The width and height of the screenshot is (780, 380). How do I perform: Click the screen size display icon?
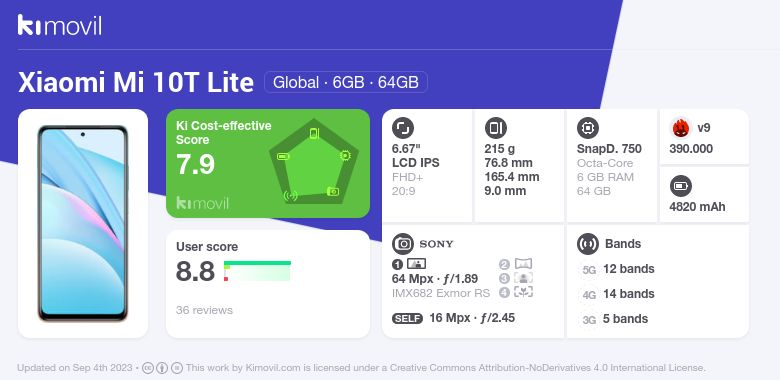coord(403,128)
